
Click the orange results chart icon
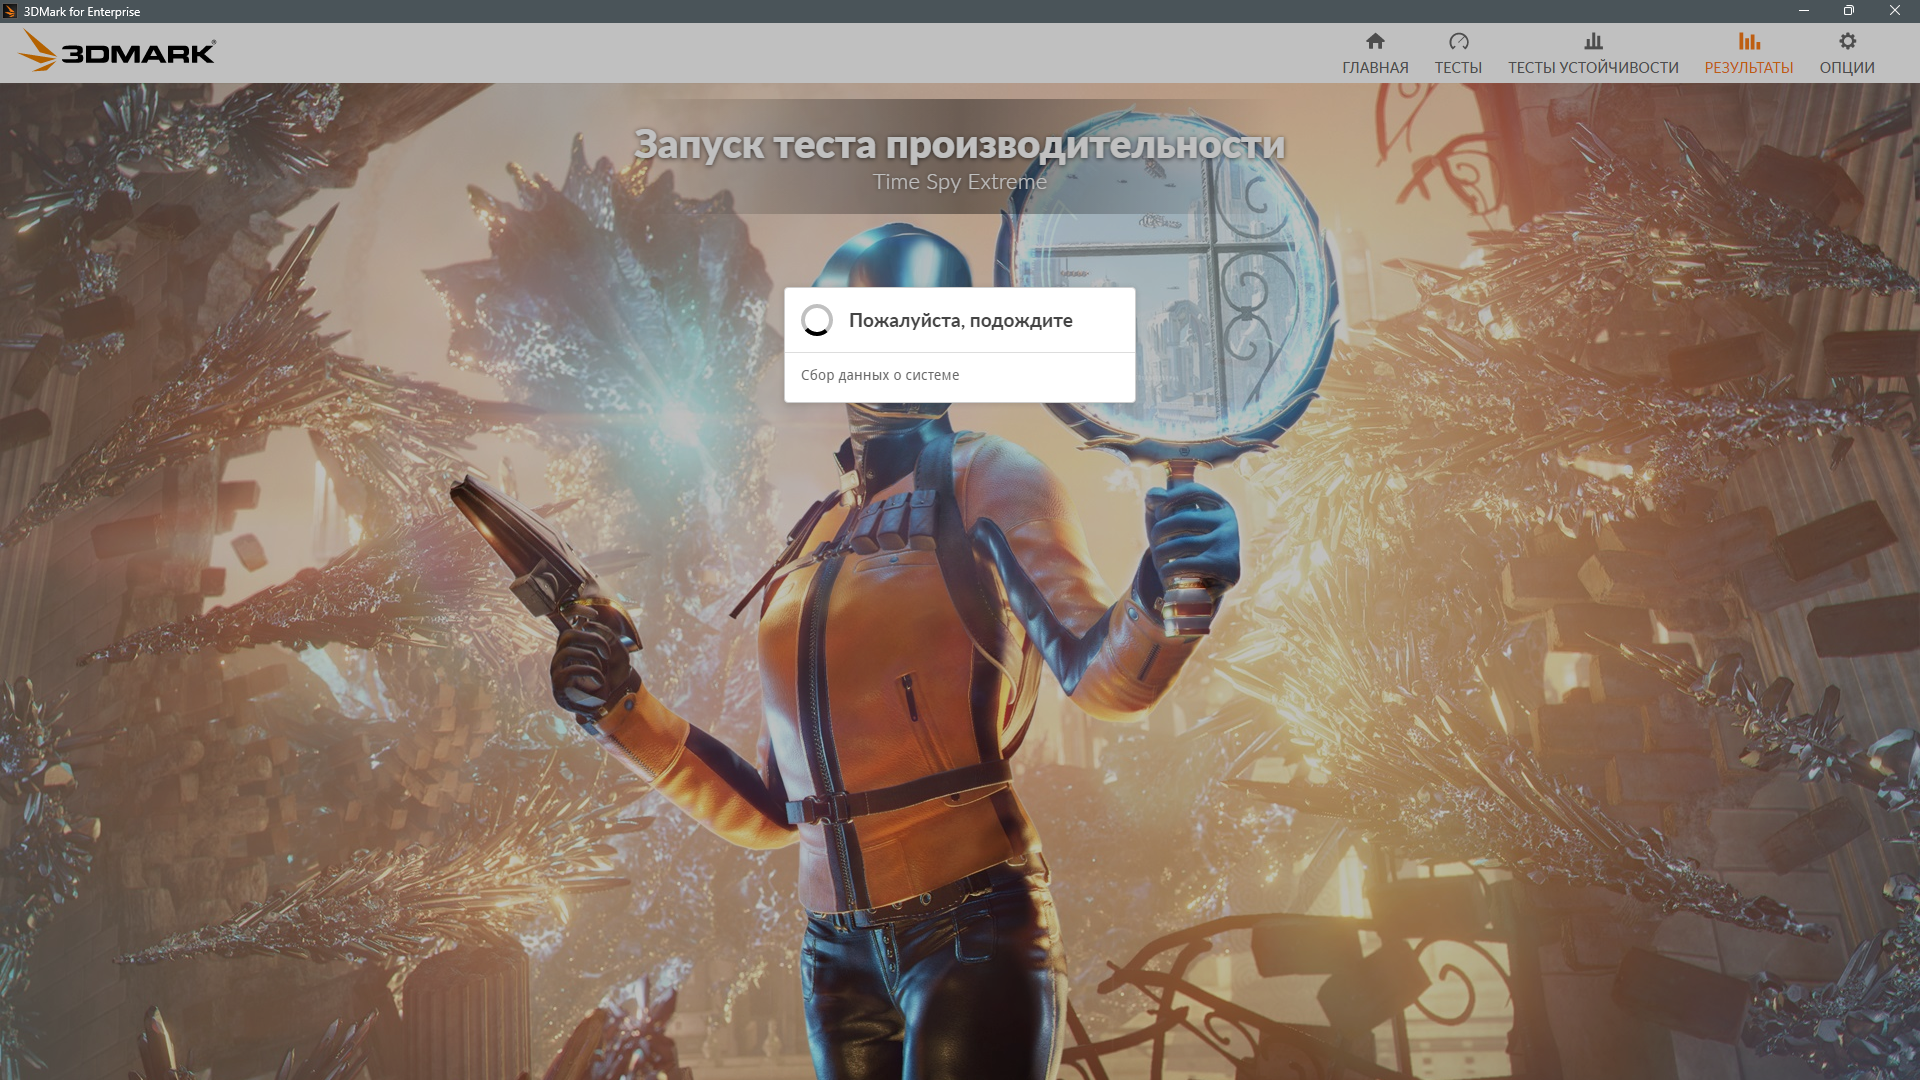[x=1749, y=41]
